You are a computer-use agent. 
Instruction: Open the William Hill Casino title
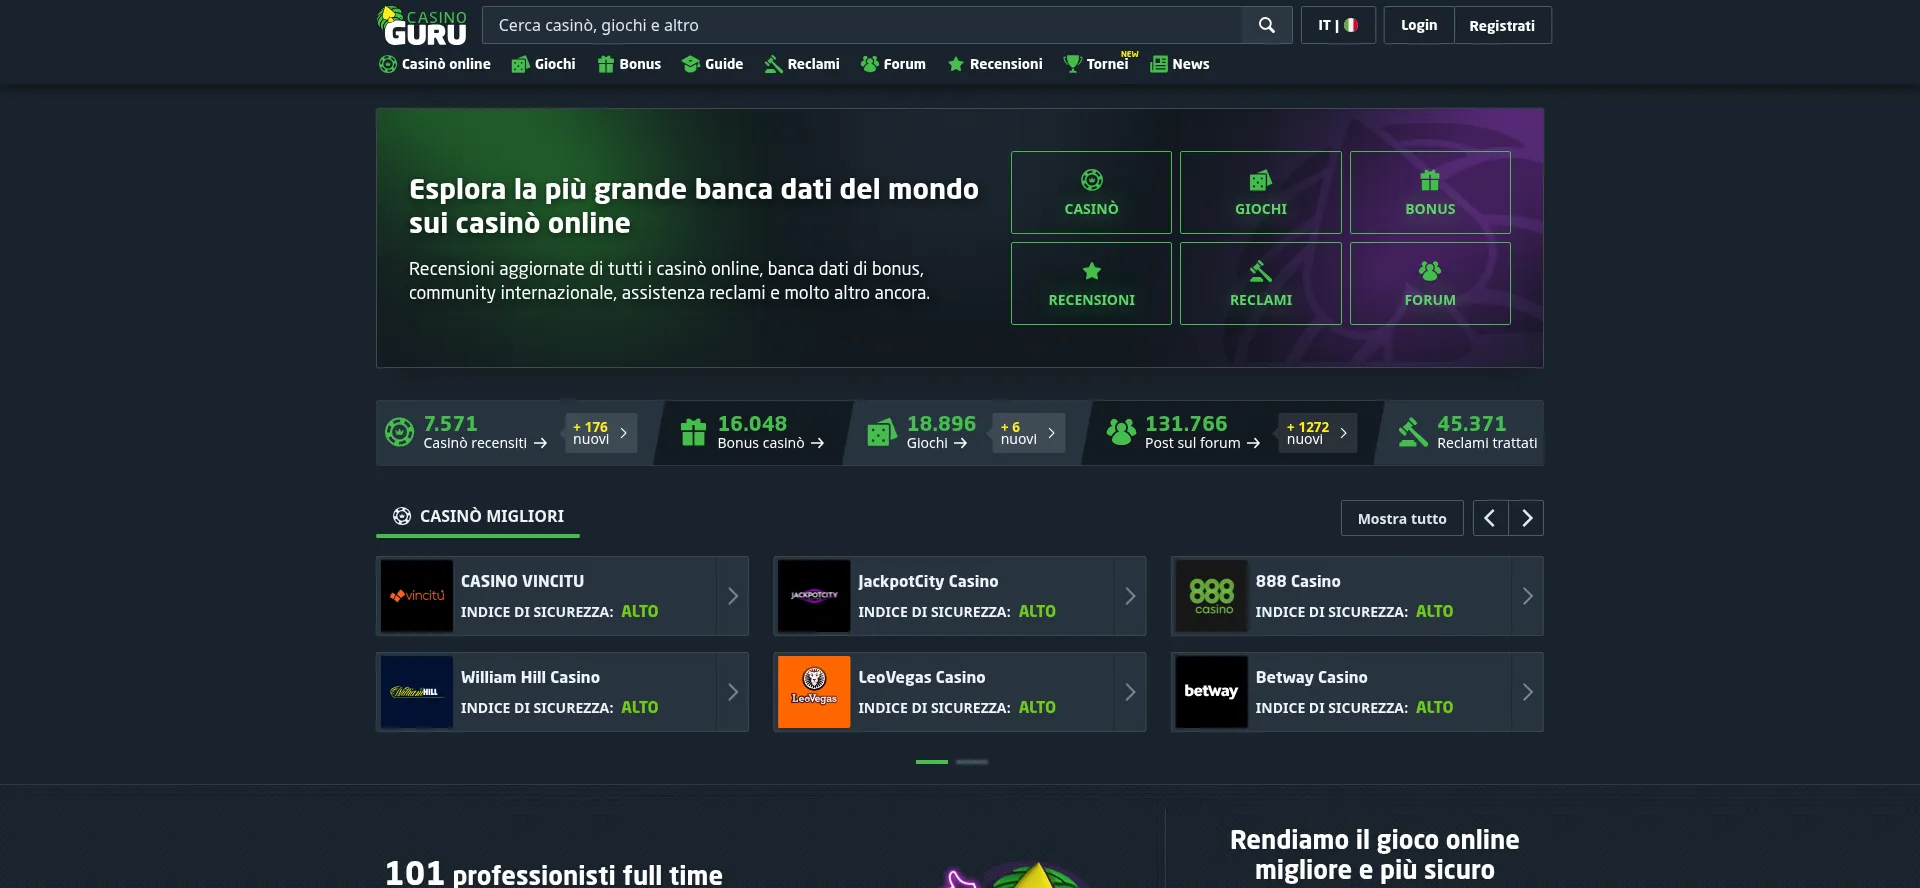[530, 677]
